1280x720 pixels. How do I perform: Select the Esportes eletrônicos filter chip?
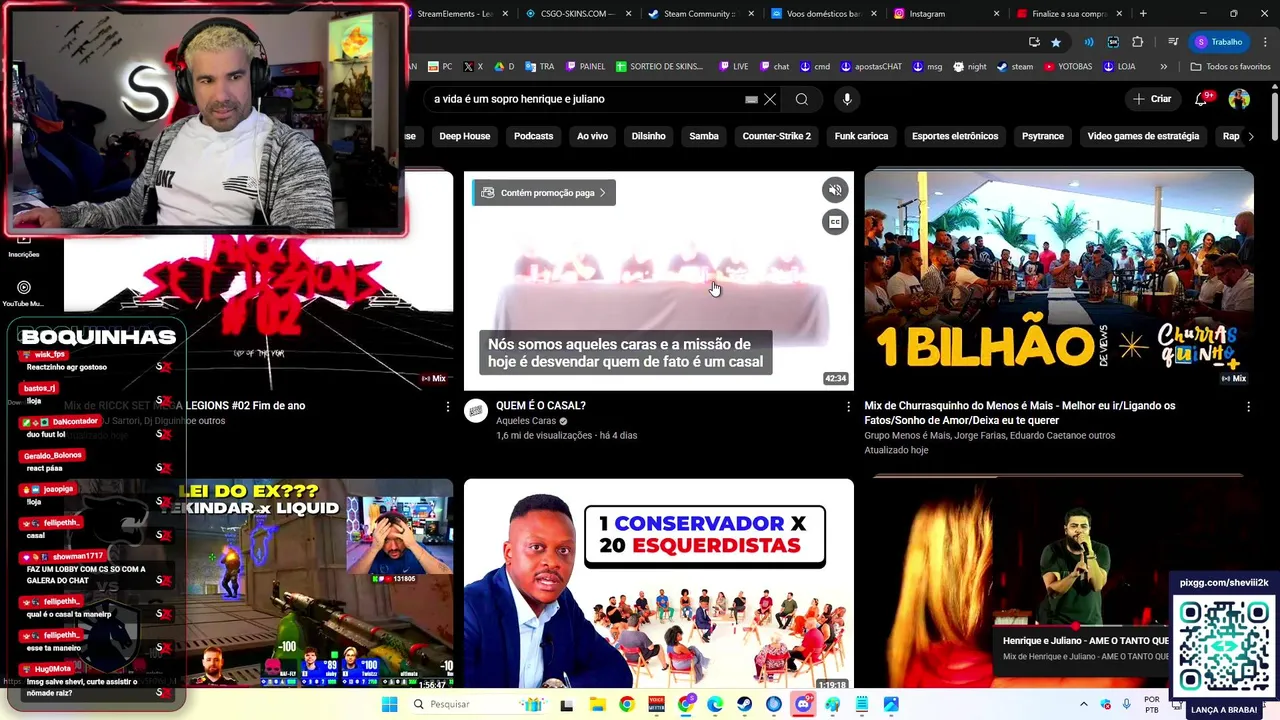(955, 136)
